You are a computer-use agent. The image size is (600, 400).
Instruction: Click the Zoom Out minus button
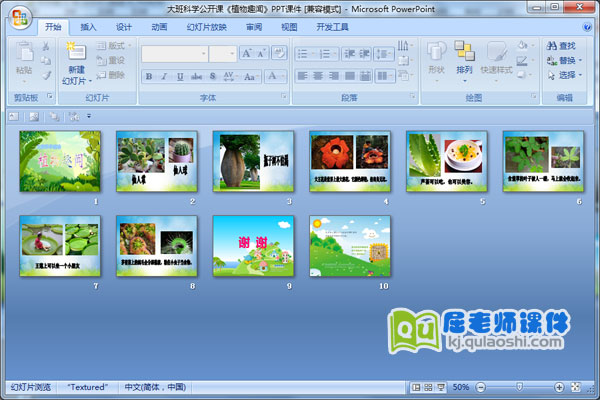(480, 387)
